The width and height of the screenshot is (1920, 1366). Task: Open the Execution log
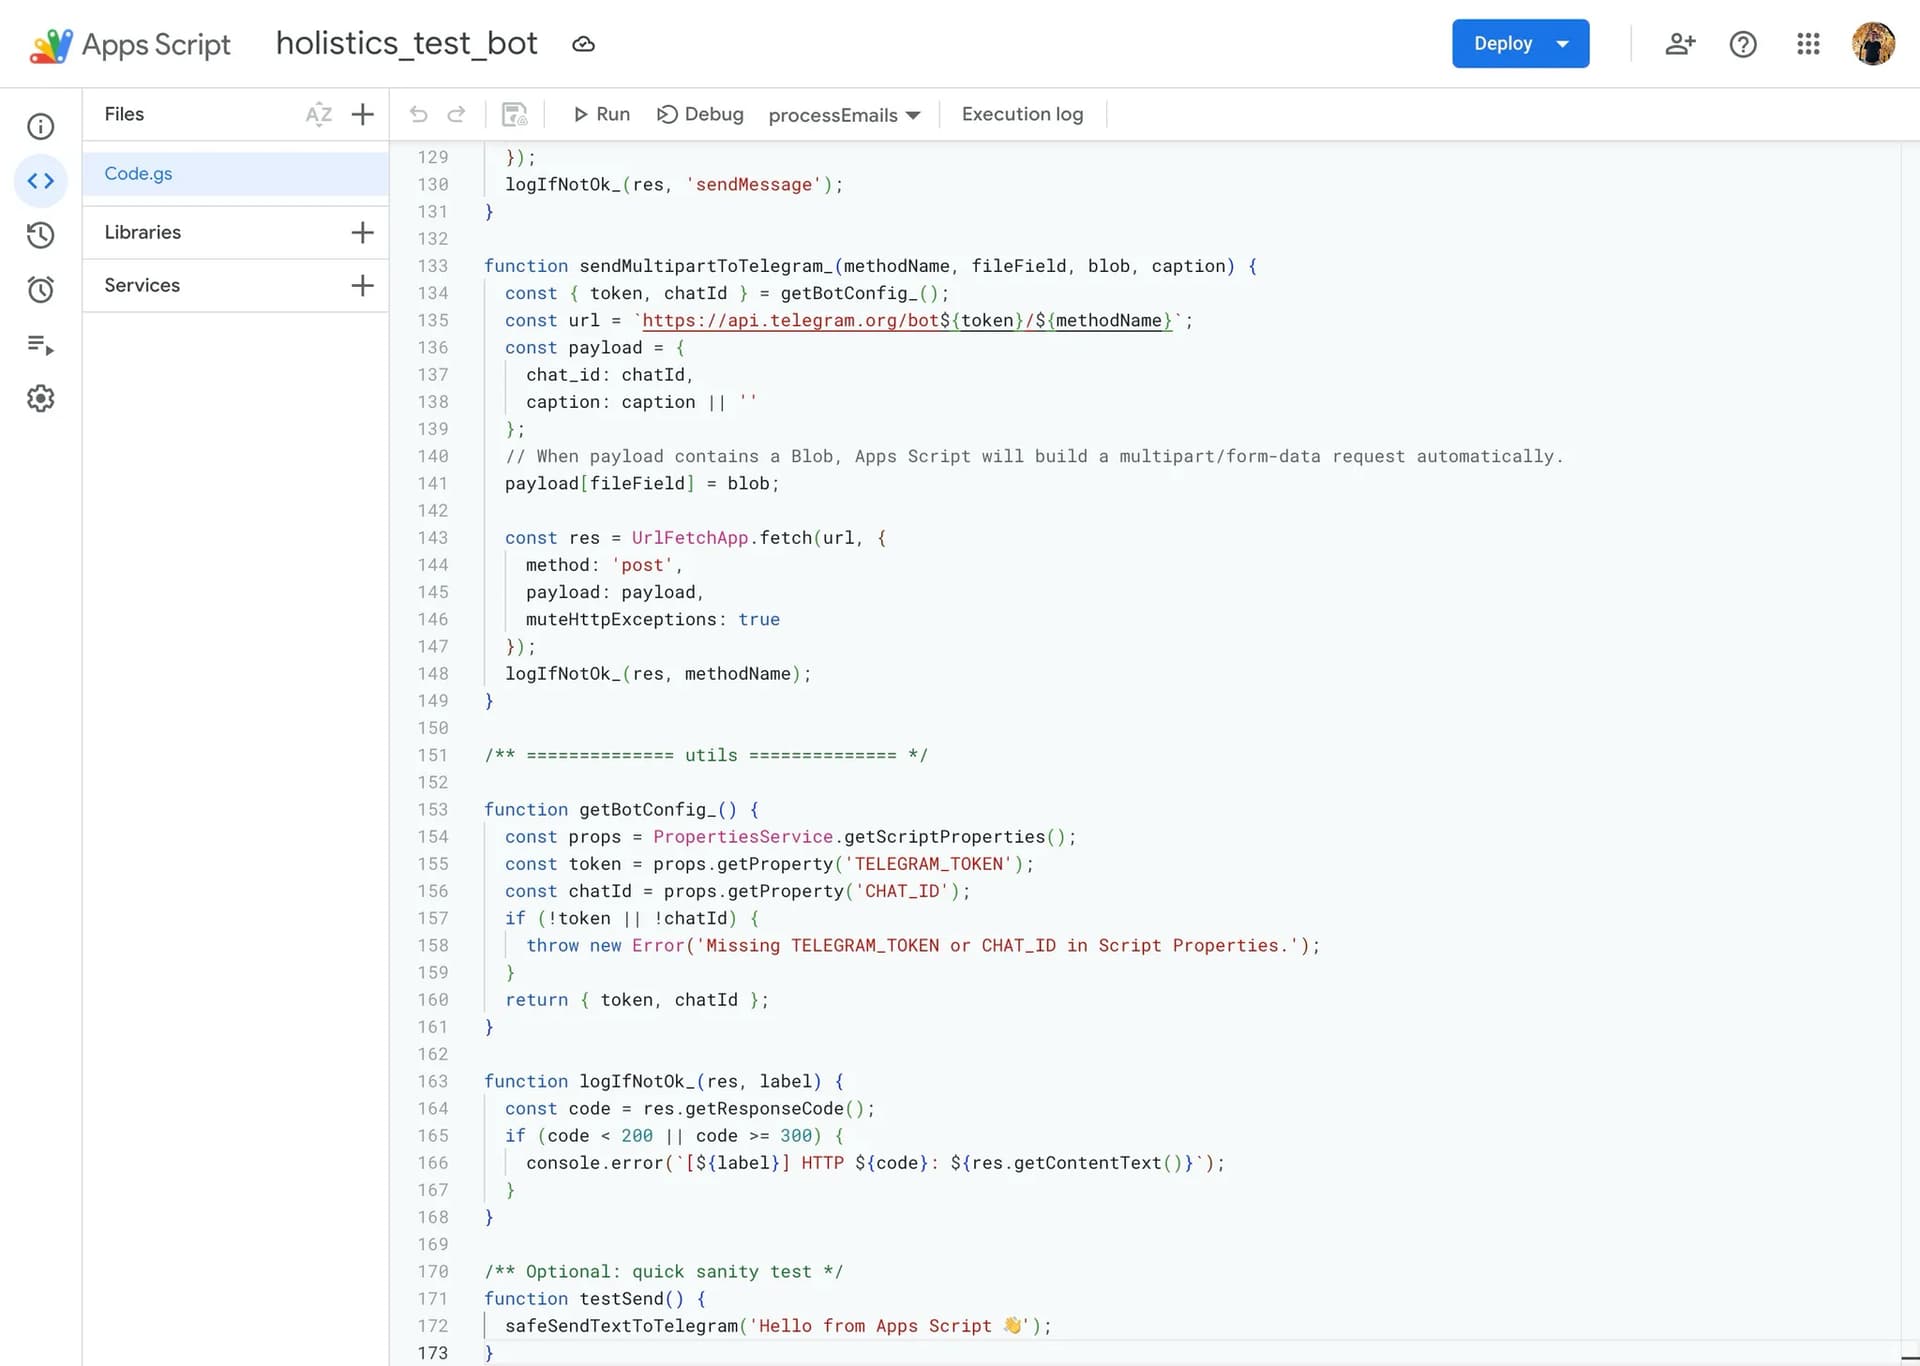1022,115
